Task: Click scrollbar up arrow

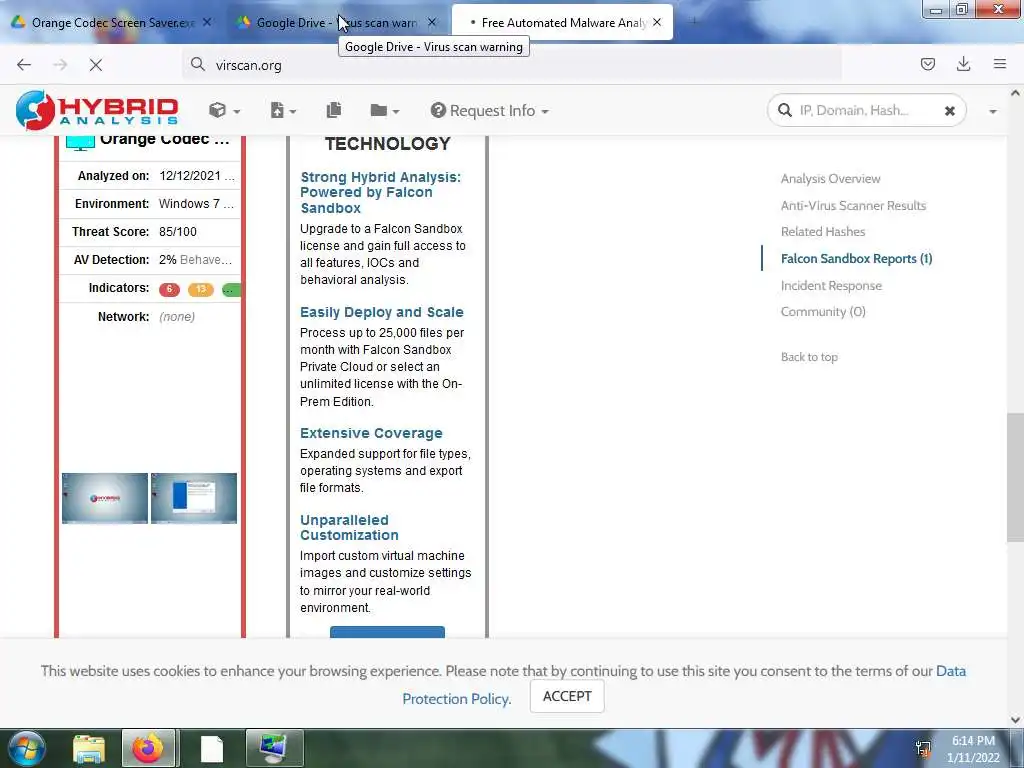Action: point(1015,93)
